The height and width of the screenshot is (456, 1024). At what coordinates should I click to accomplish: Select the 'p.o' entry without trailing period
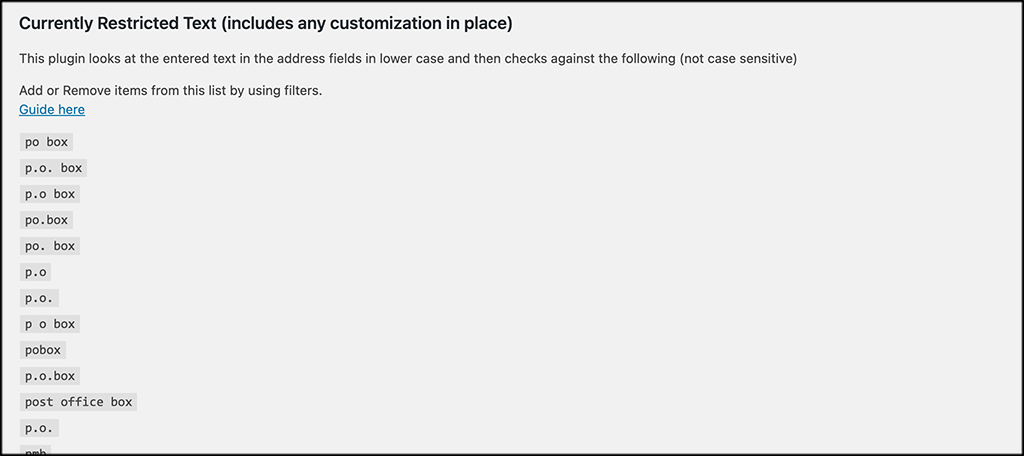tap(35, 272)
